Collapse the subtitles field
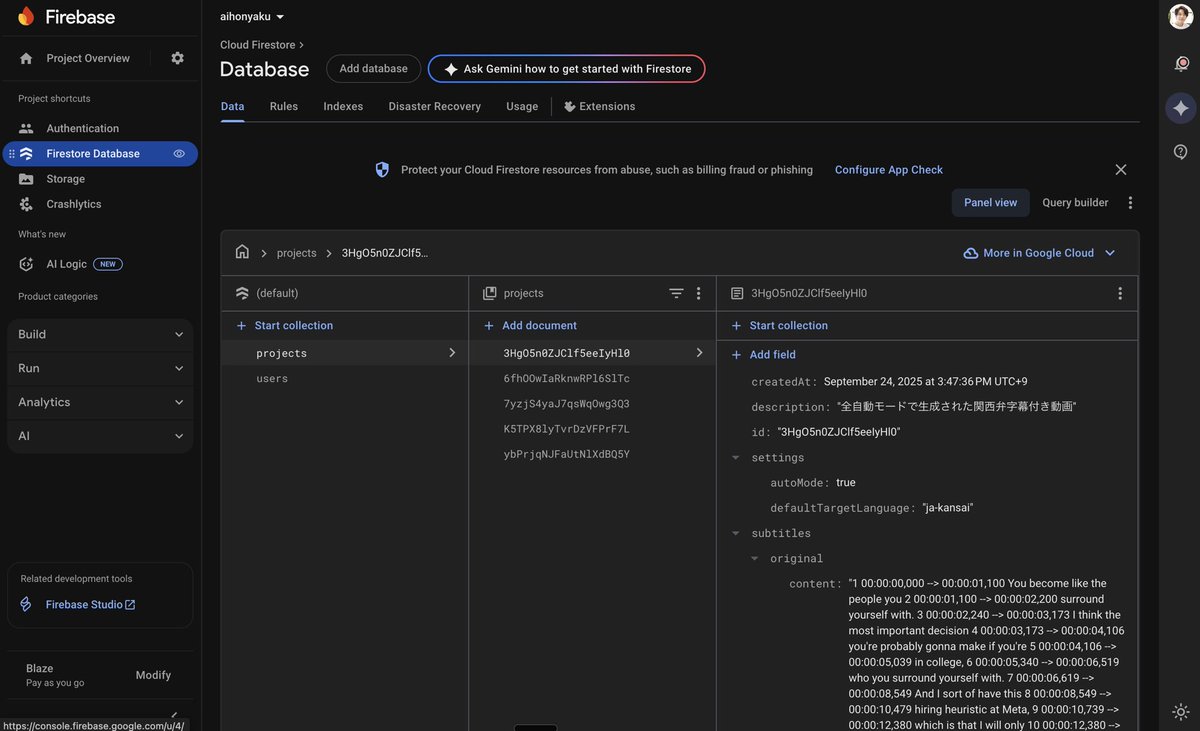The image size is (1200, 731). (x=736, y=533)
